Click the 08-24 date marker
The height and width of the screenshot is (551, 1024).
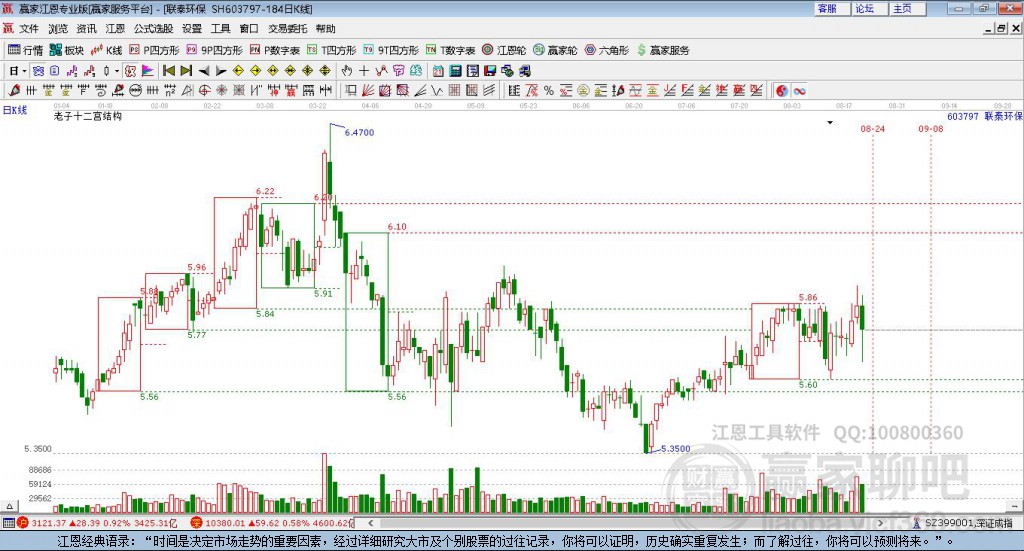pos(872,129)
